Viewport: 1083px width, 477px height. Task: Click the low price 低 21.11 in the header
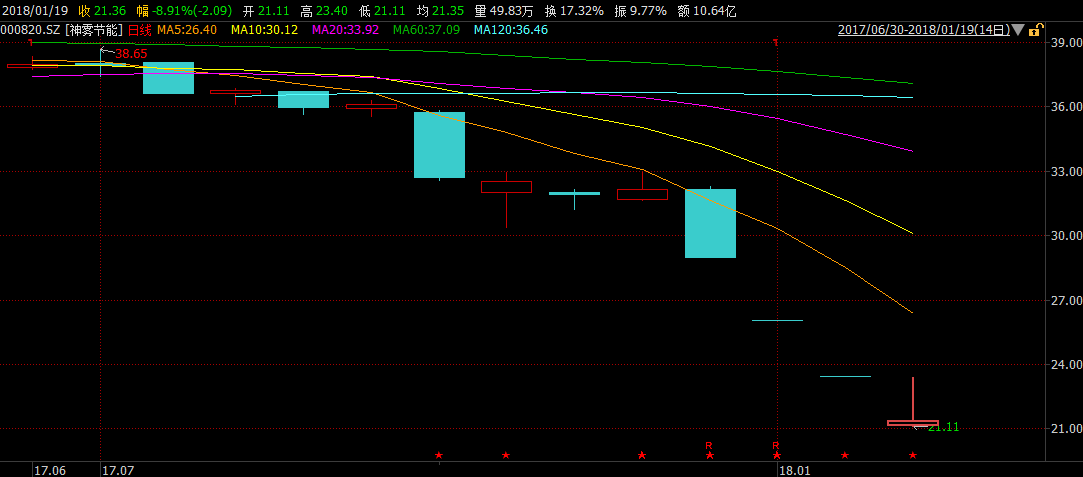tap(383, 11)
